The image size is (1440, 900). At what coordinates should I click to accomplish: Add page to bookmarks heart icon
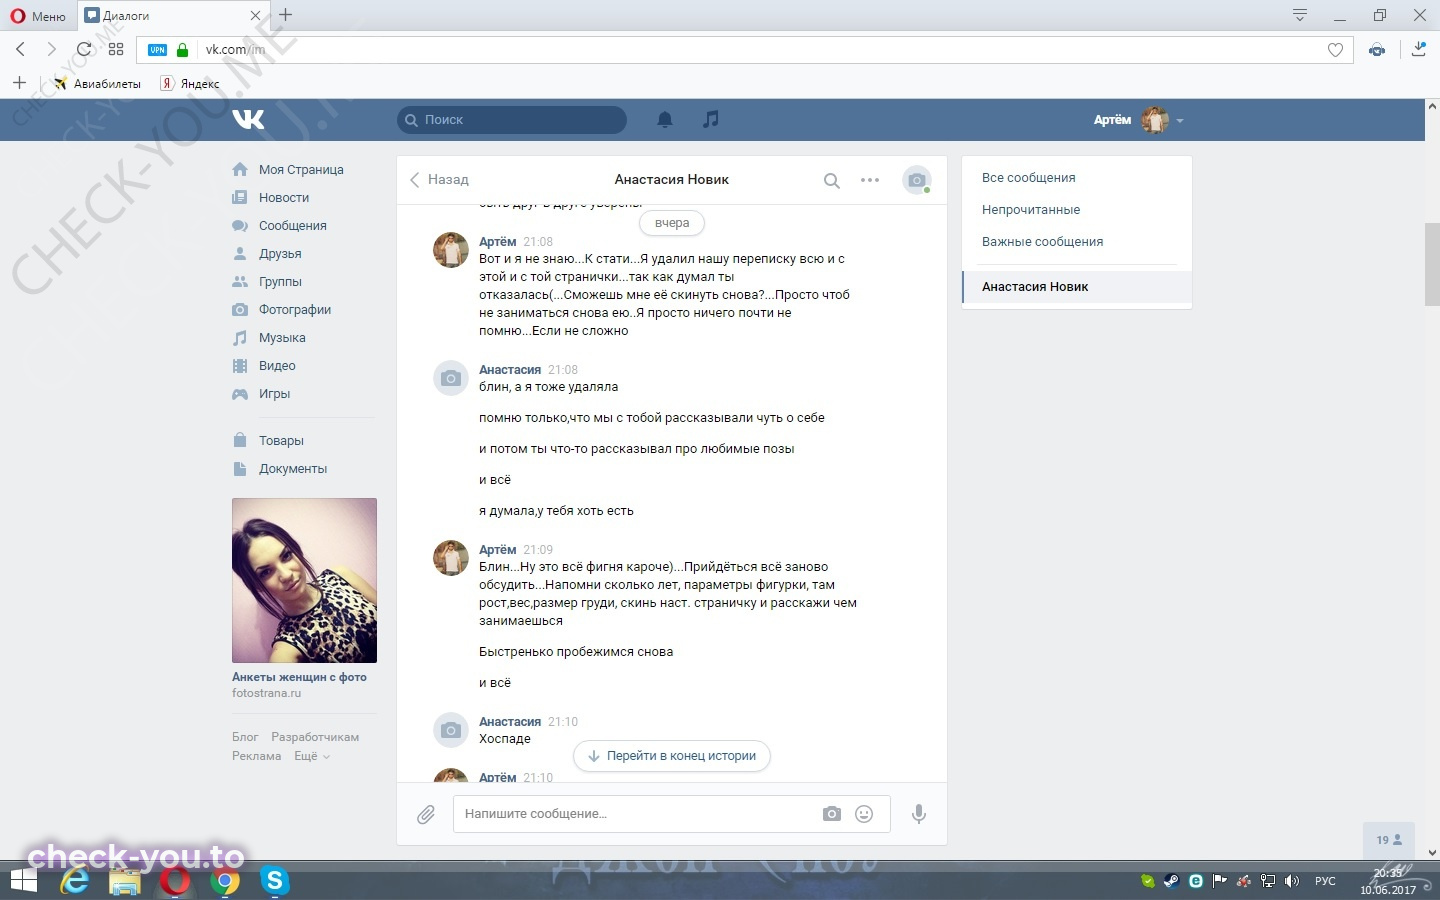pos(1335,50)
